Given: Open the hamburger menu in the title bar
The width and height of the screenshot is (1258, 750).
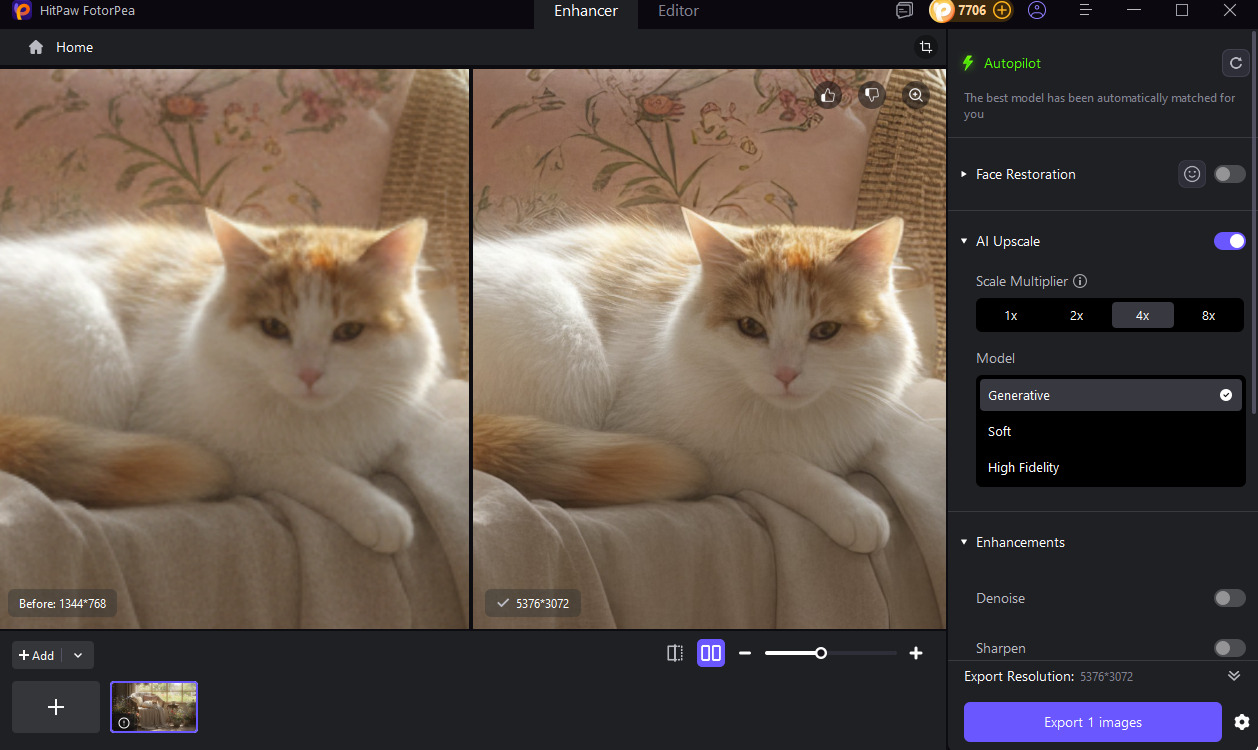Looking at the screenshot, I should coord(1085,11).
